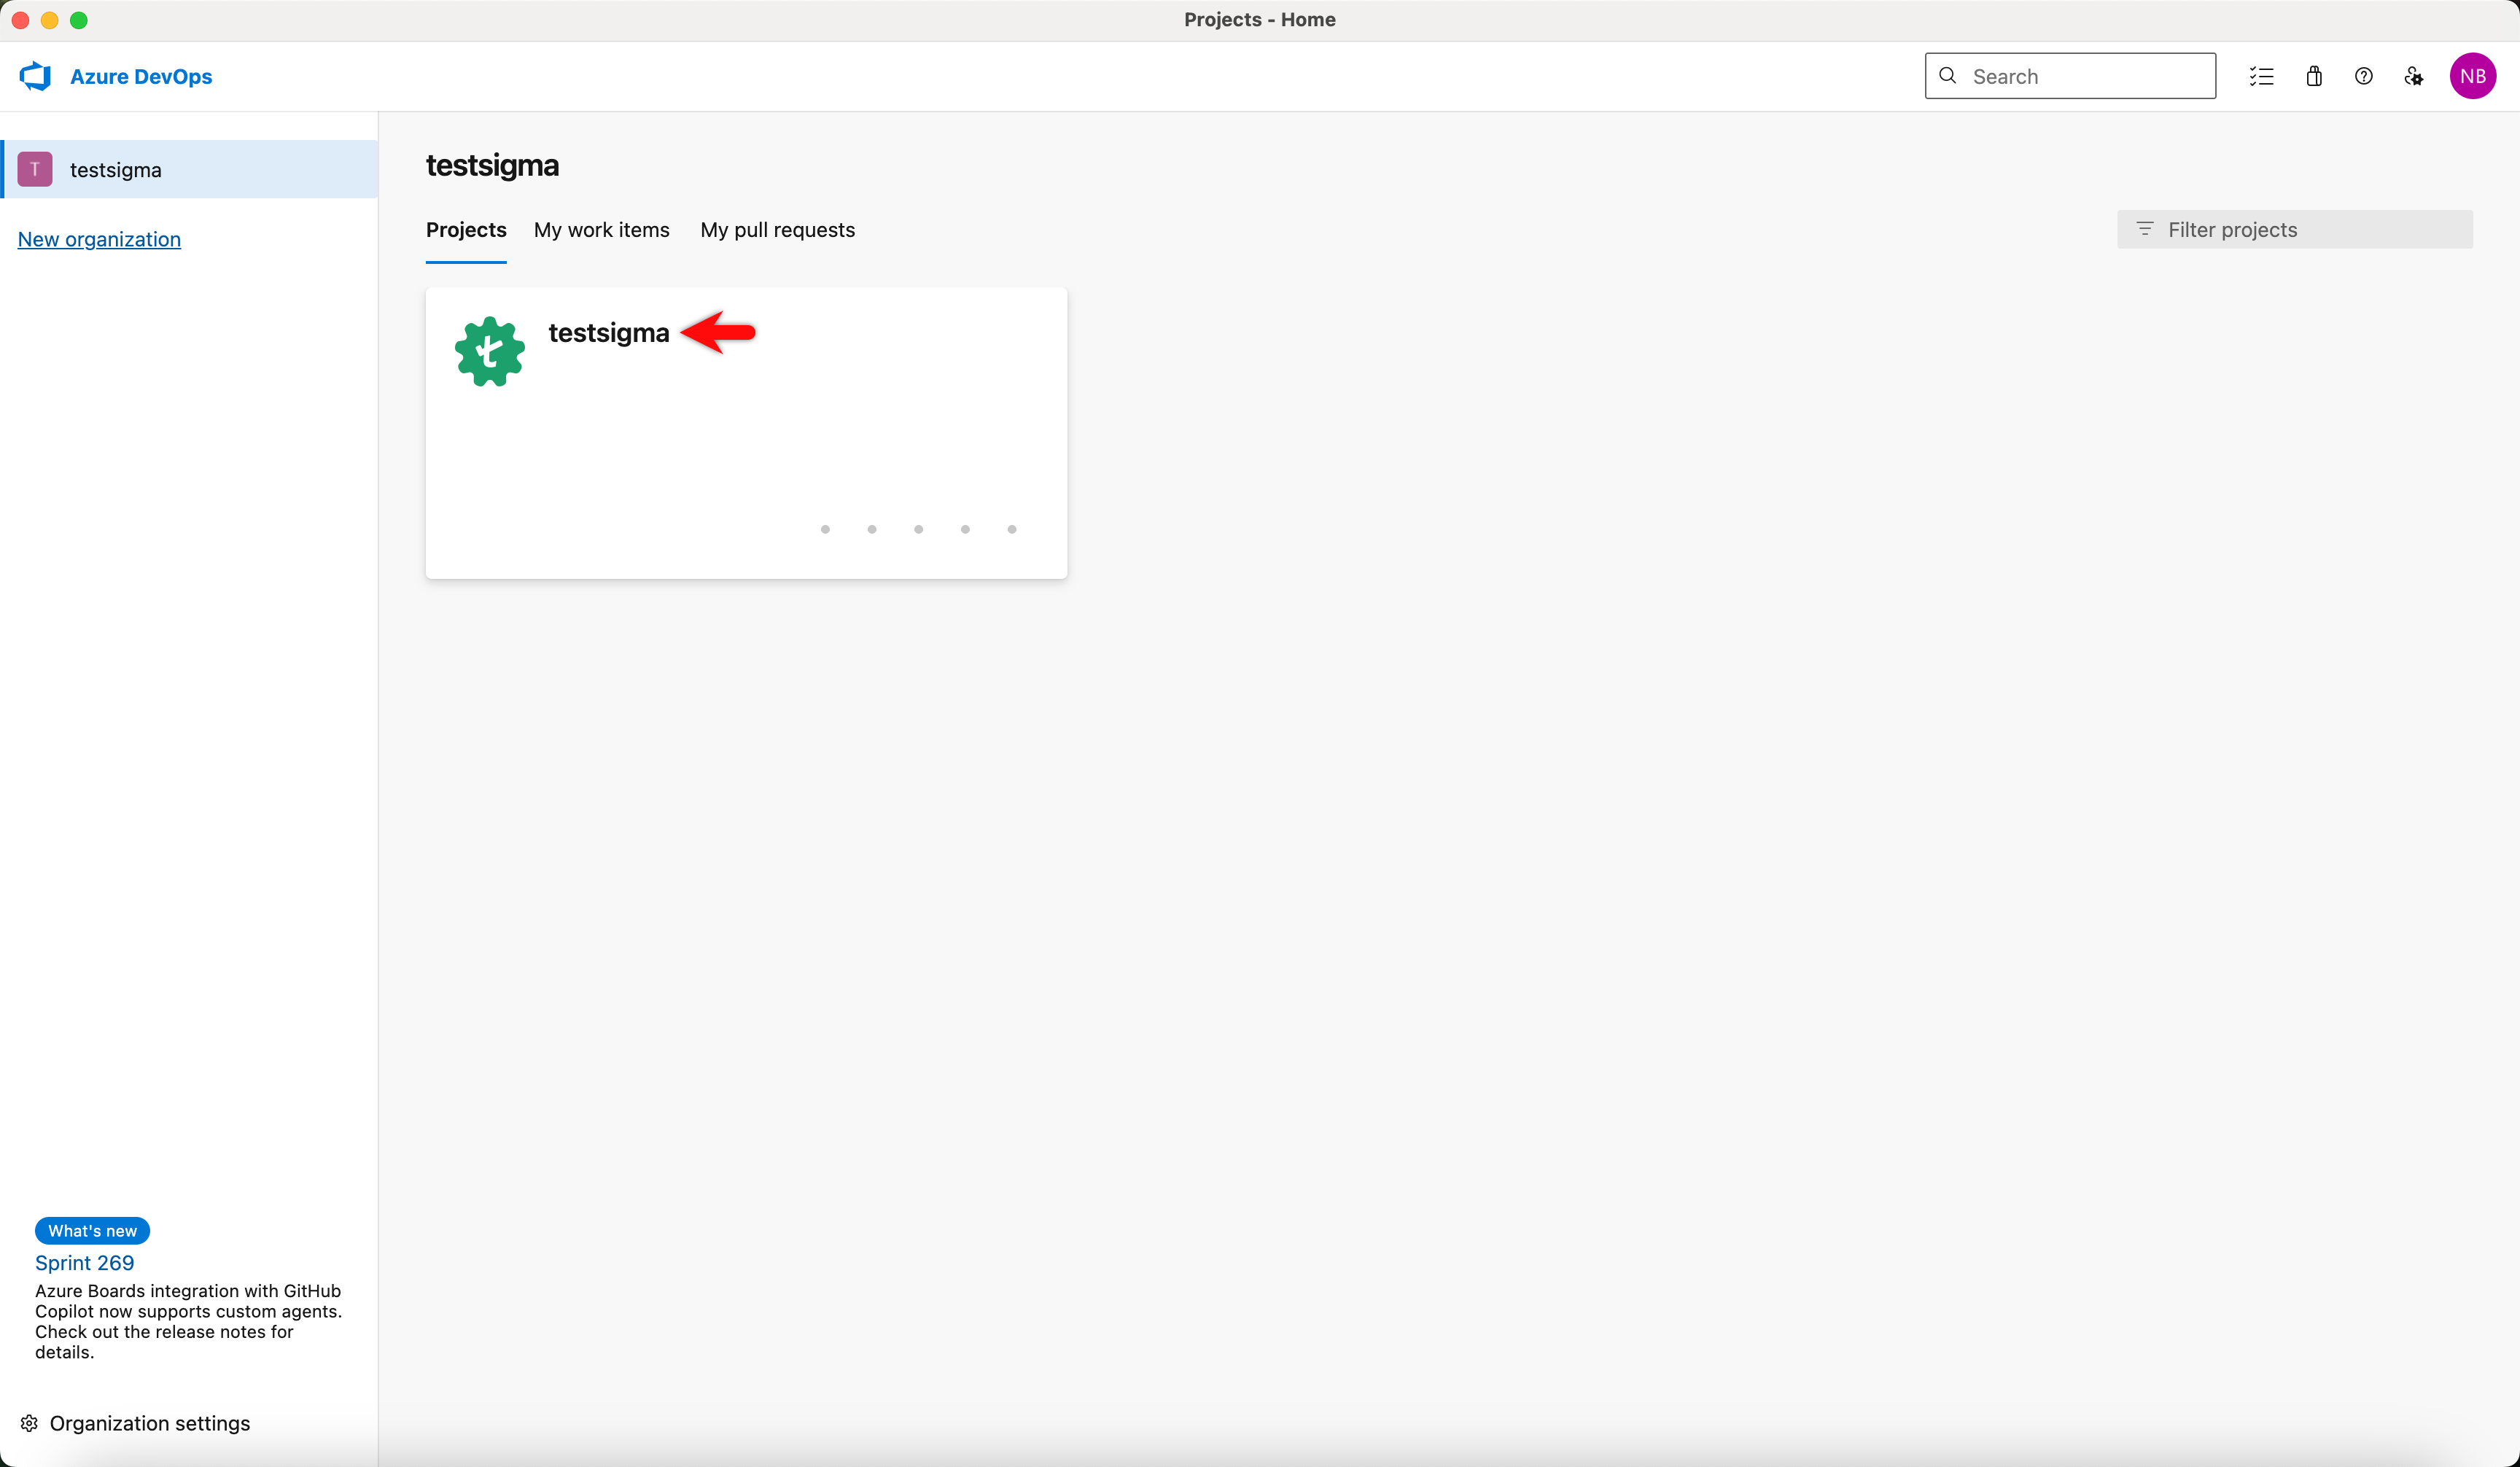Open the Marketplace shopping bag icon
This screenshot has height=1467, width=2520.
pyautogui.click(x=2314, y=75)
